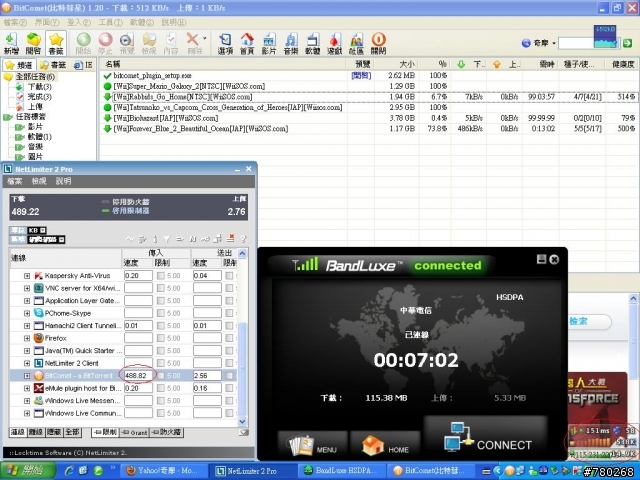Image resolution: width=640 pixels, height=480 pixels.
Task: Click the green go arrow next to search box
Action: point(628,43)
